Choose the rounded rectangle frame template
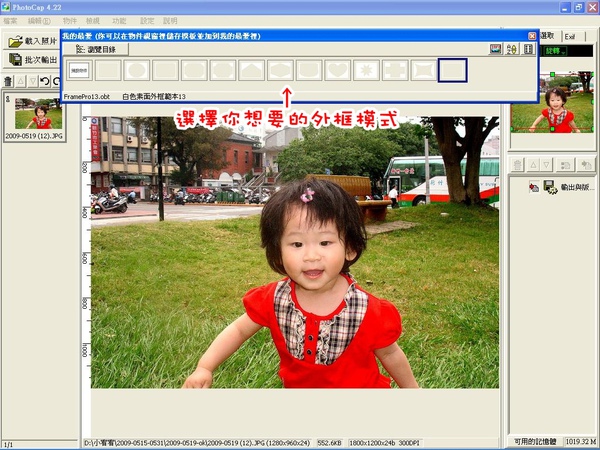 pyautogui.click(x=194, y=70)
